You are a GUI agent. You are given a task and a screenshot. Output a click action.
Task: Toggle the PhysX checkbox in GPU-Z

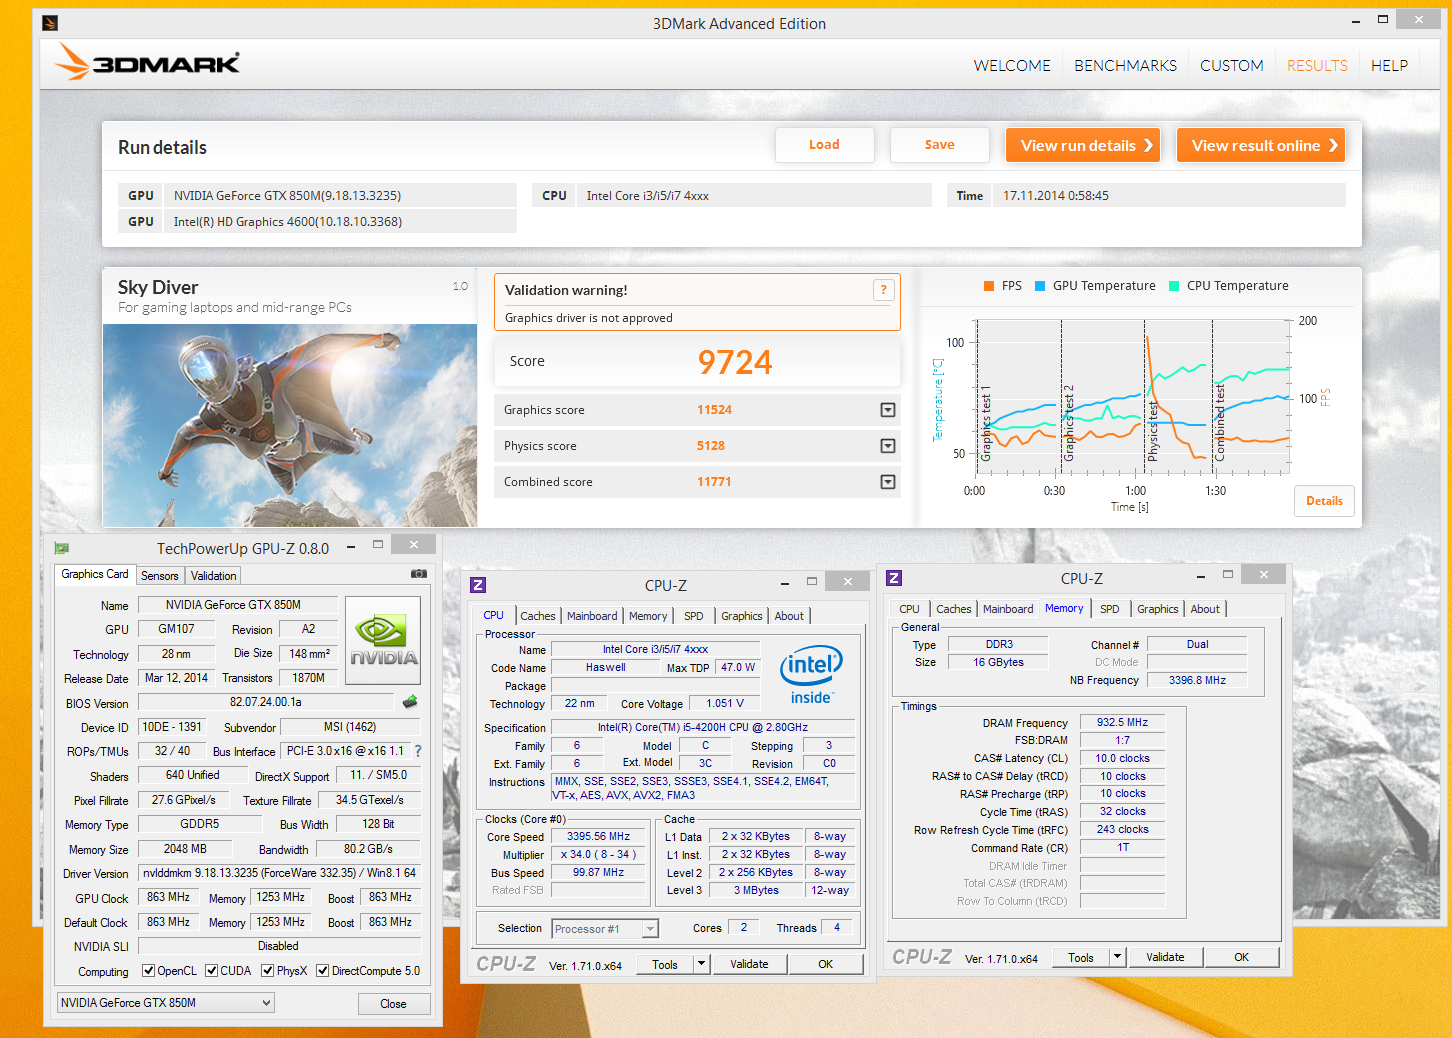[267, 970]
